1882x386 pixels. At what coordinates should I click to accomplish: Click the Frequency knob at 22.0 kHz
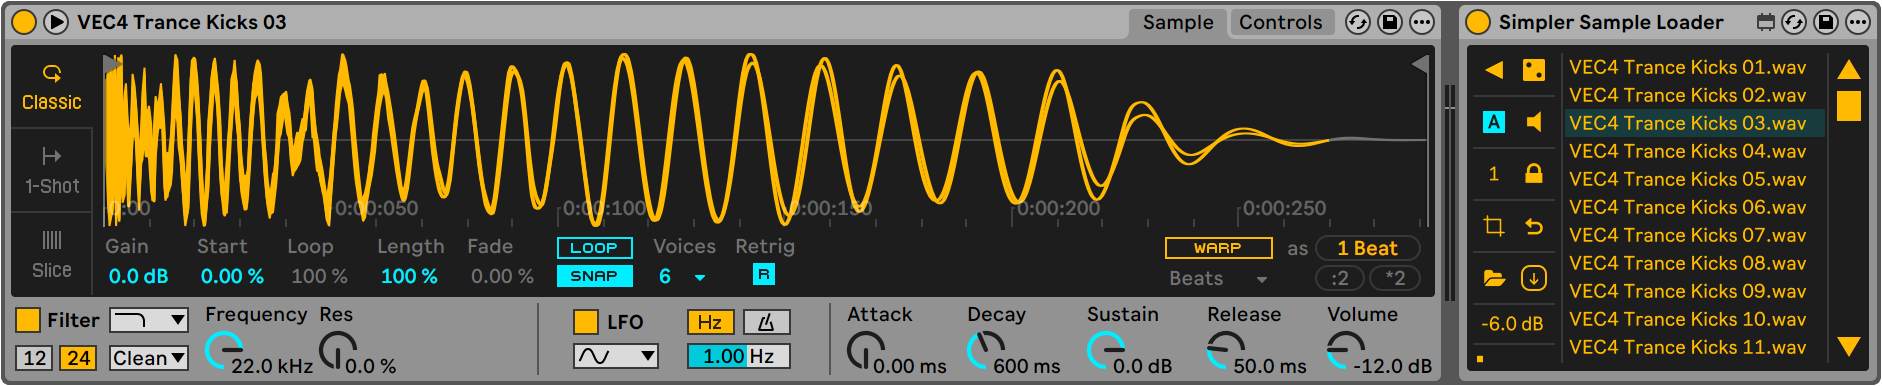[224, 351]
